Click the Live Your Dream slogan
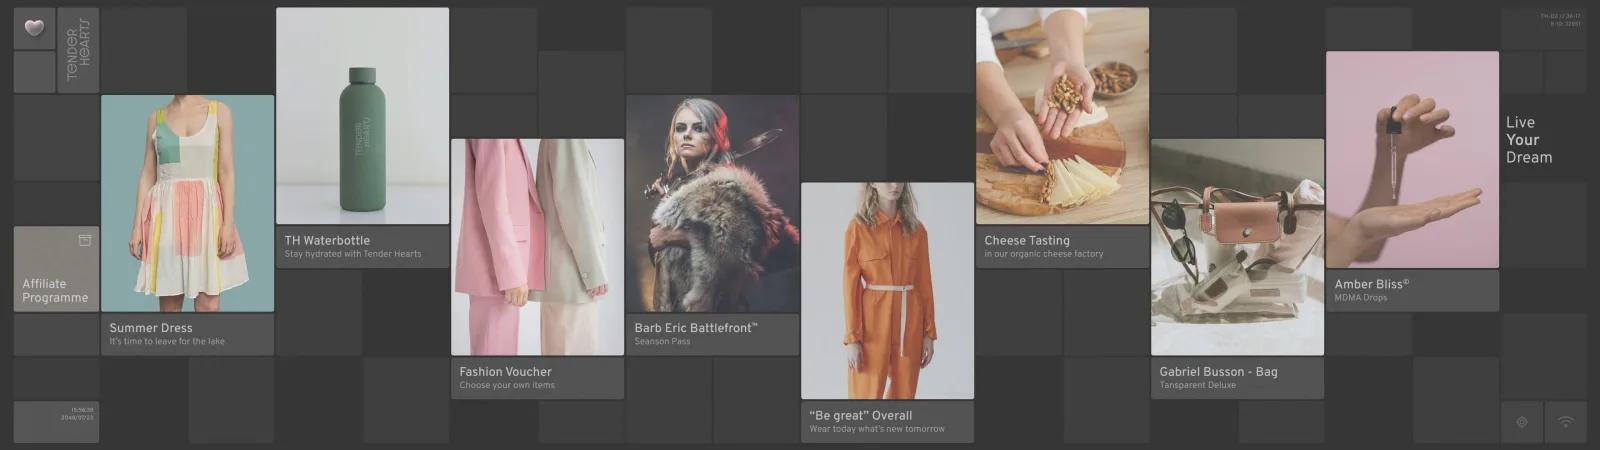Viewport: 1600px width, 450px height. click(1529, 140)
